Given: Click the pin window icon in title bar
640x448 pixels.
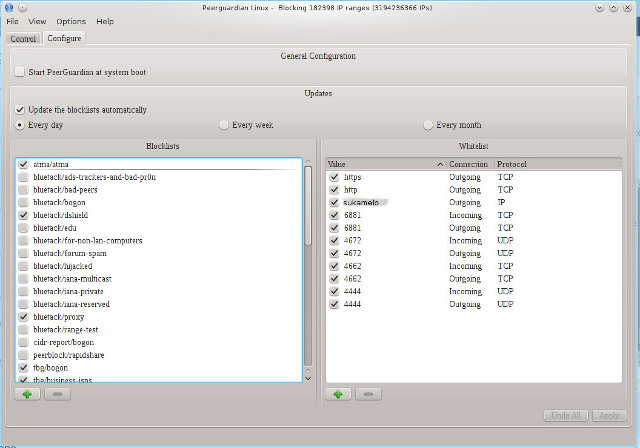Looking at the screenshot, I should click(x=23, y=7).
